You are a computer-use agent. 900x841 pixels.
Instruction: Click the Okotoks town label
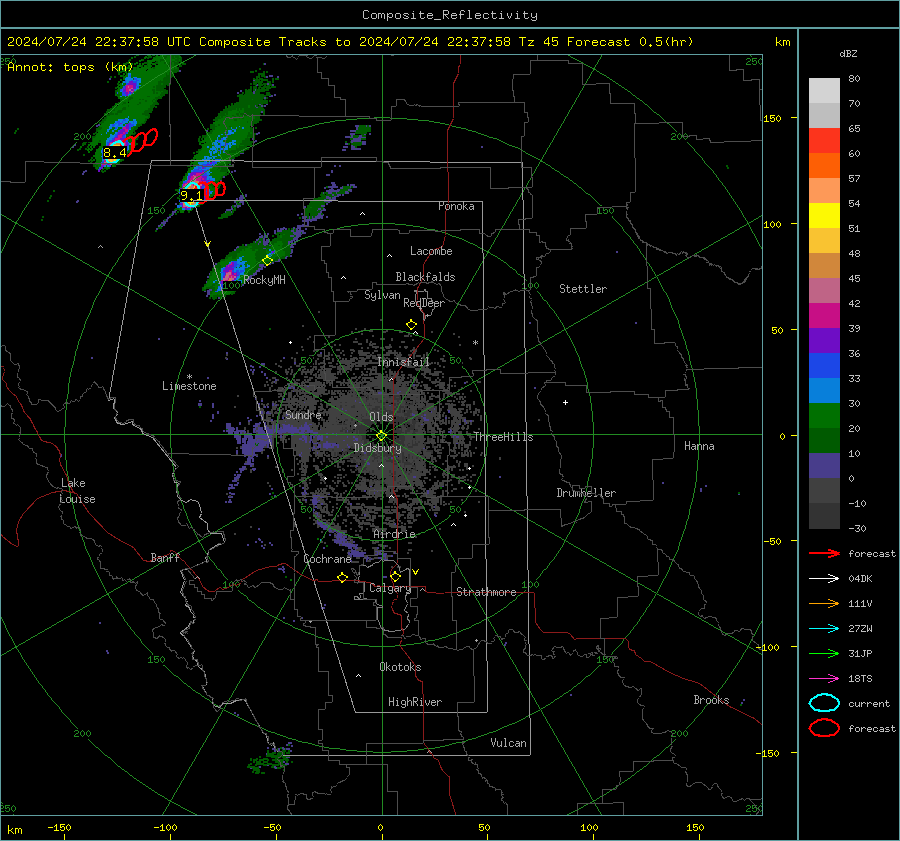click(x=400, y=667)
